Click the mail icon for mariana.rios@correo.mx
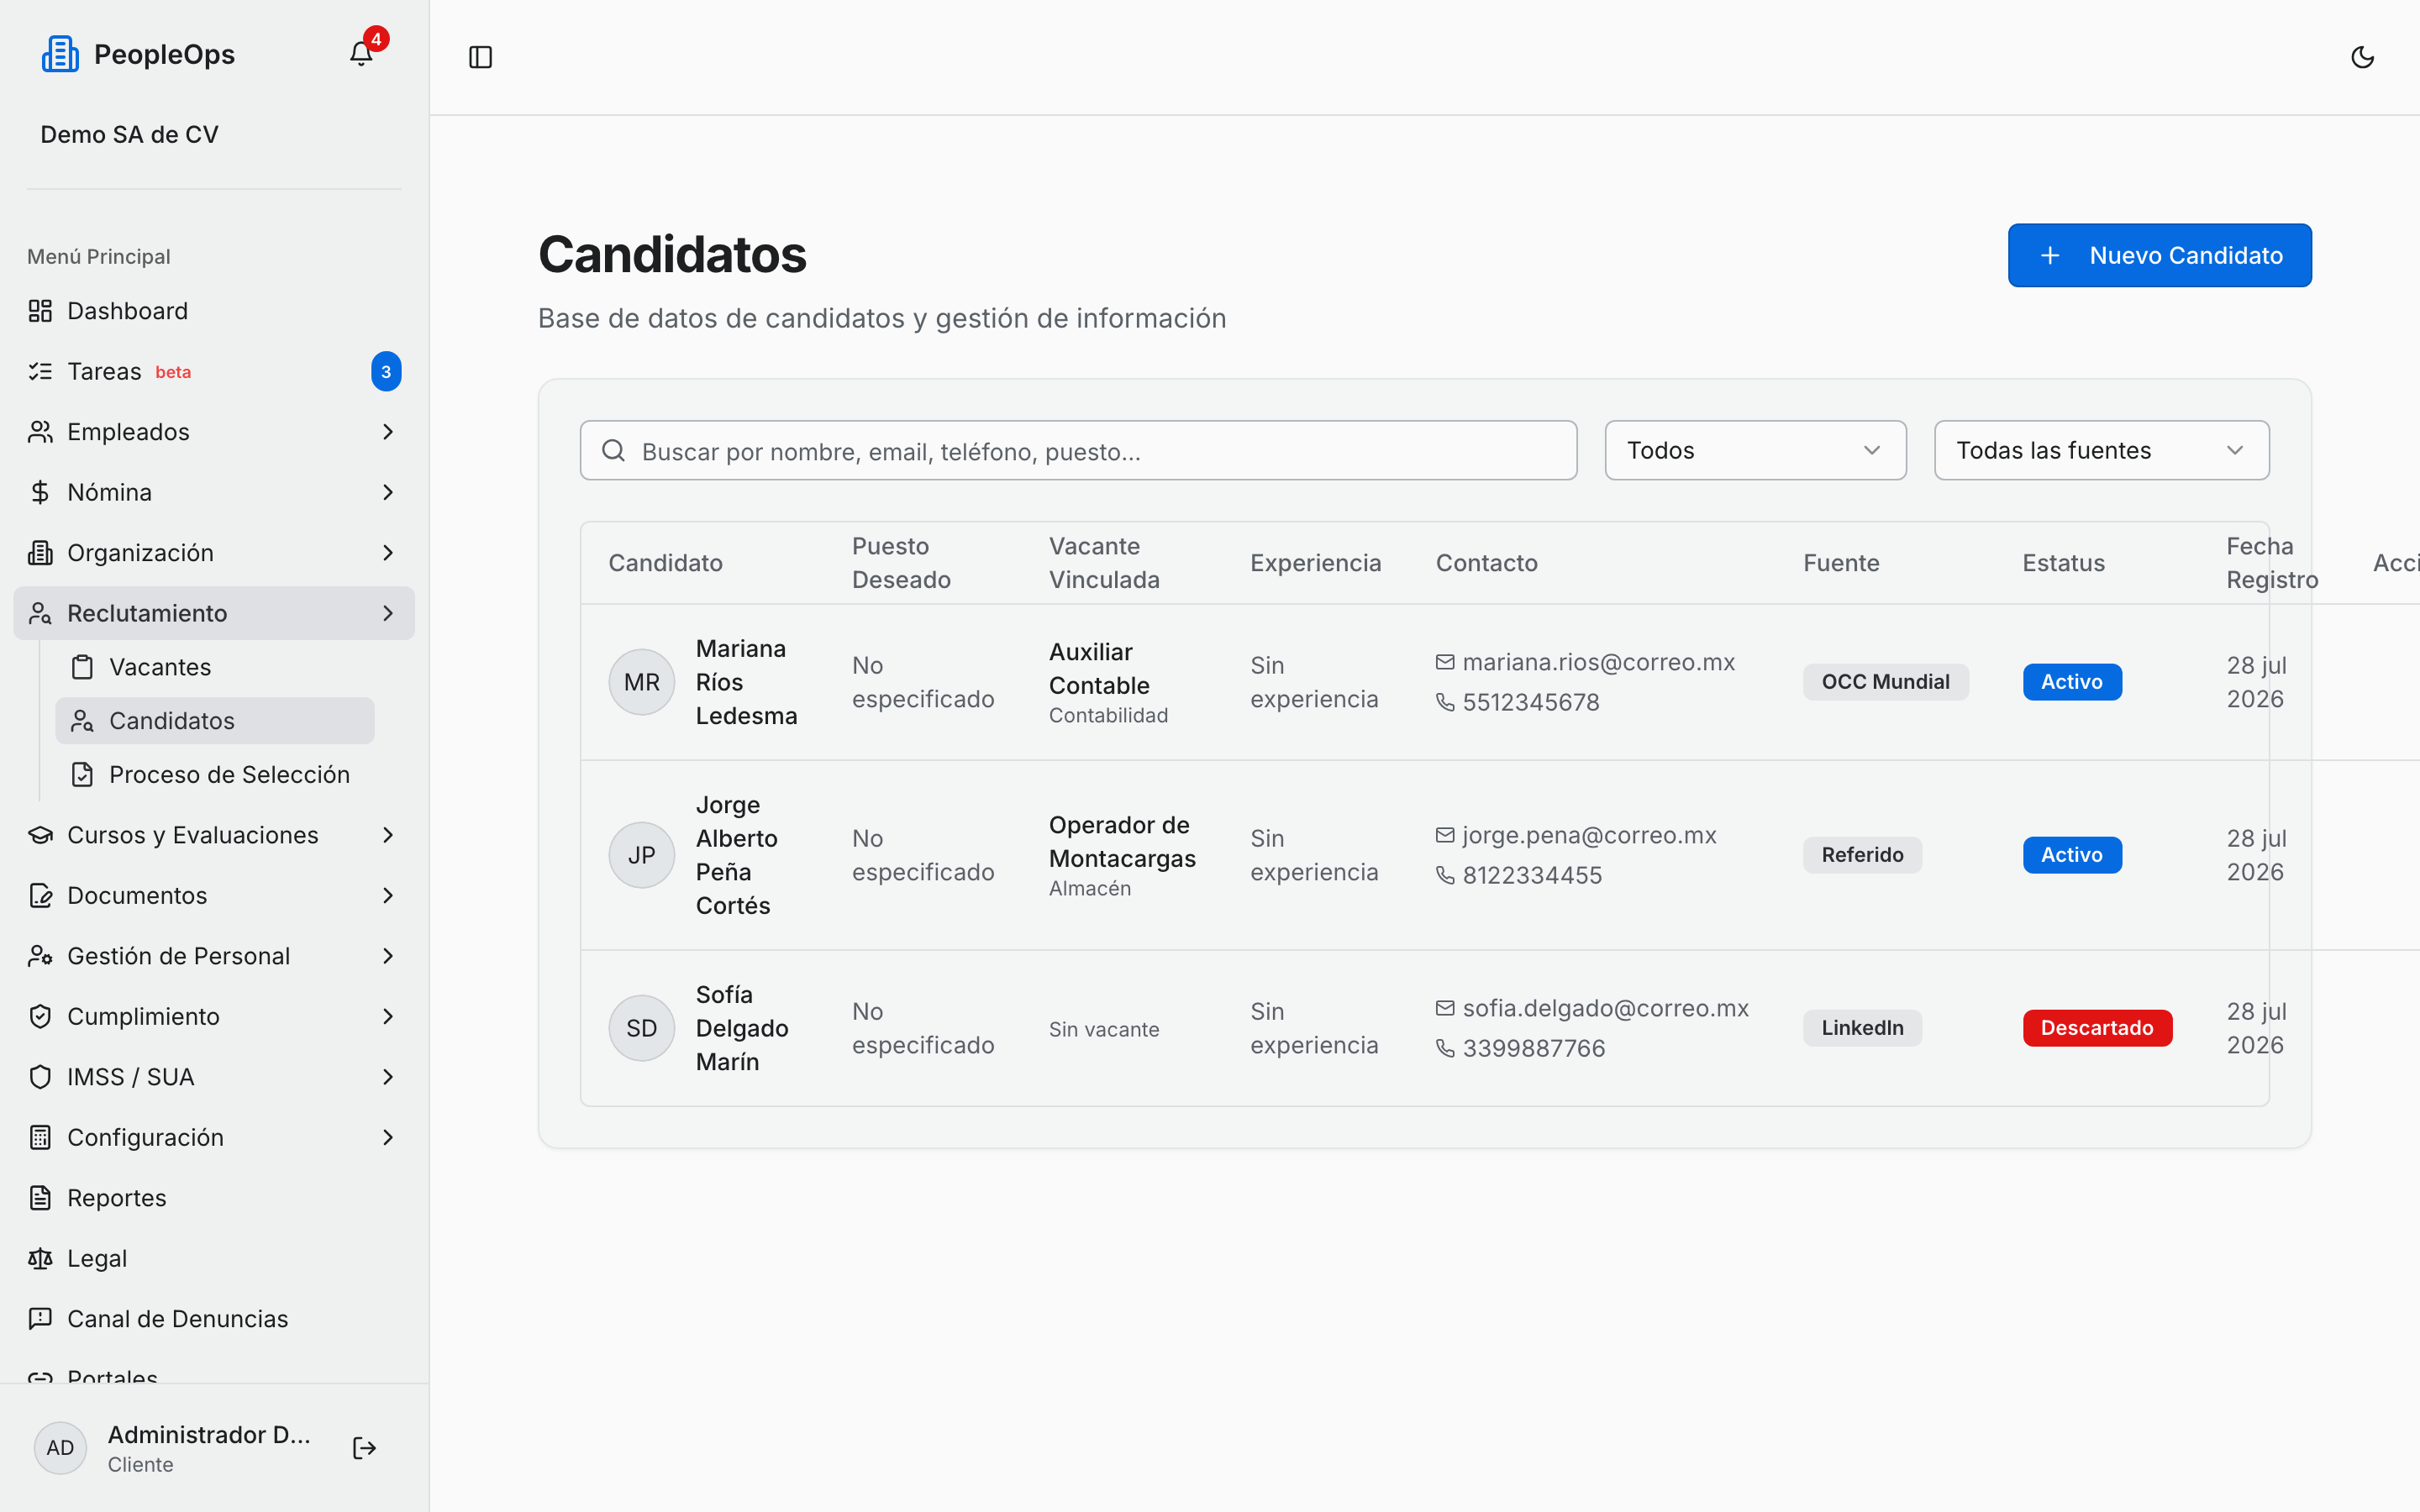The image size is (2420, 1512). (x=1445, y=662)
